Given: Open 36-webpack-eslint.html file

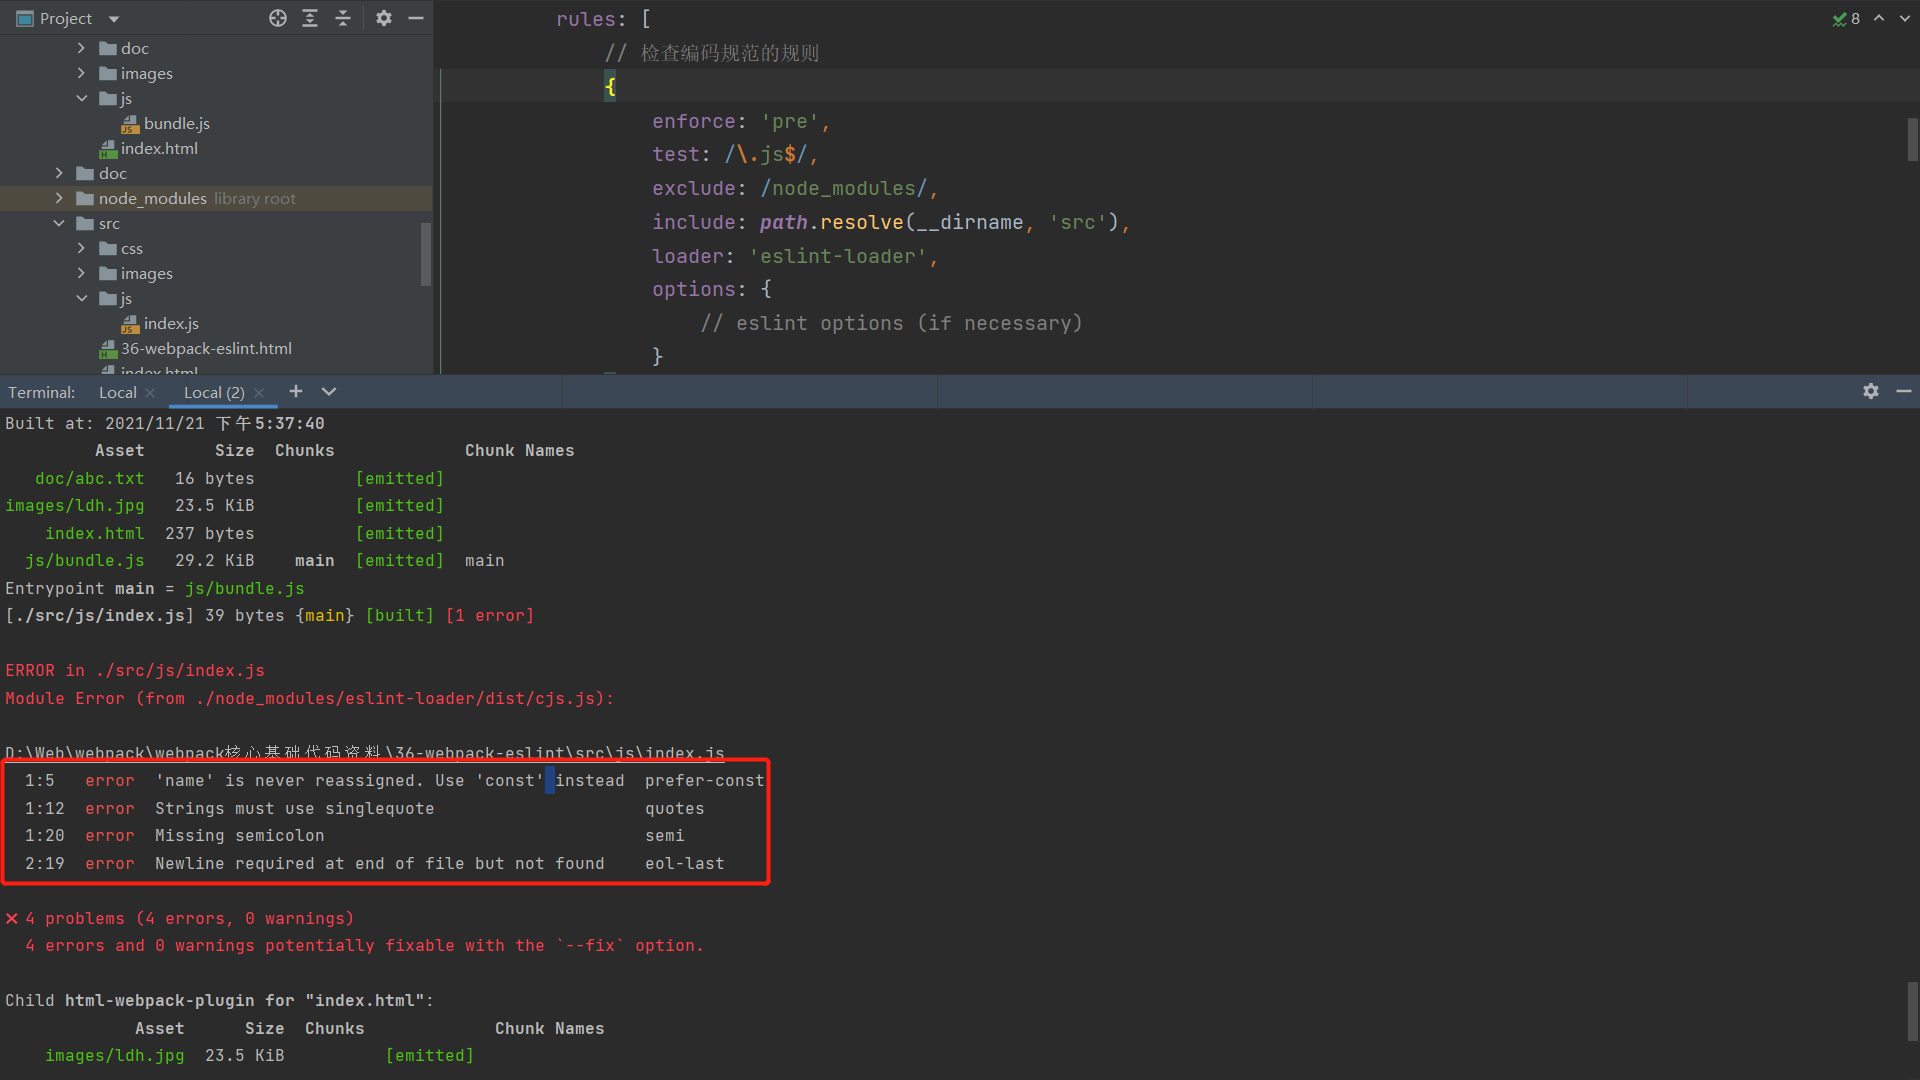Looking at the screenshot, I should 206,348.
